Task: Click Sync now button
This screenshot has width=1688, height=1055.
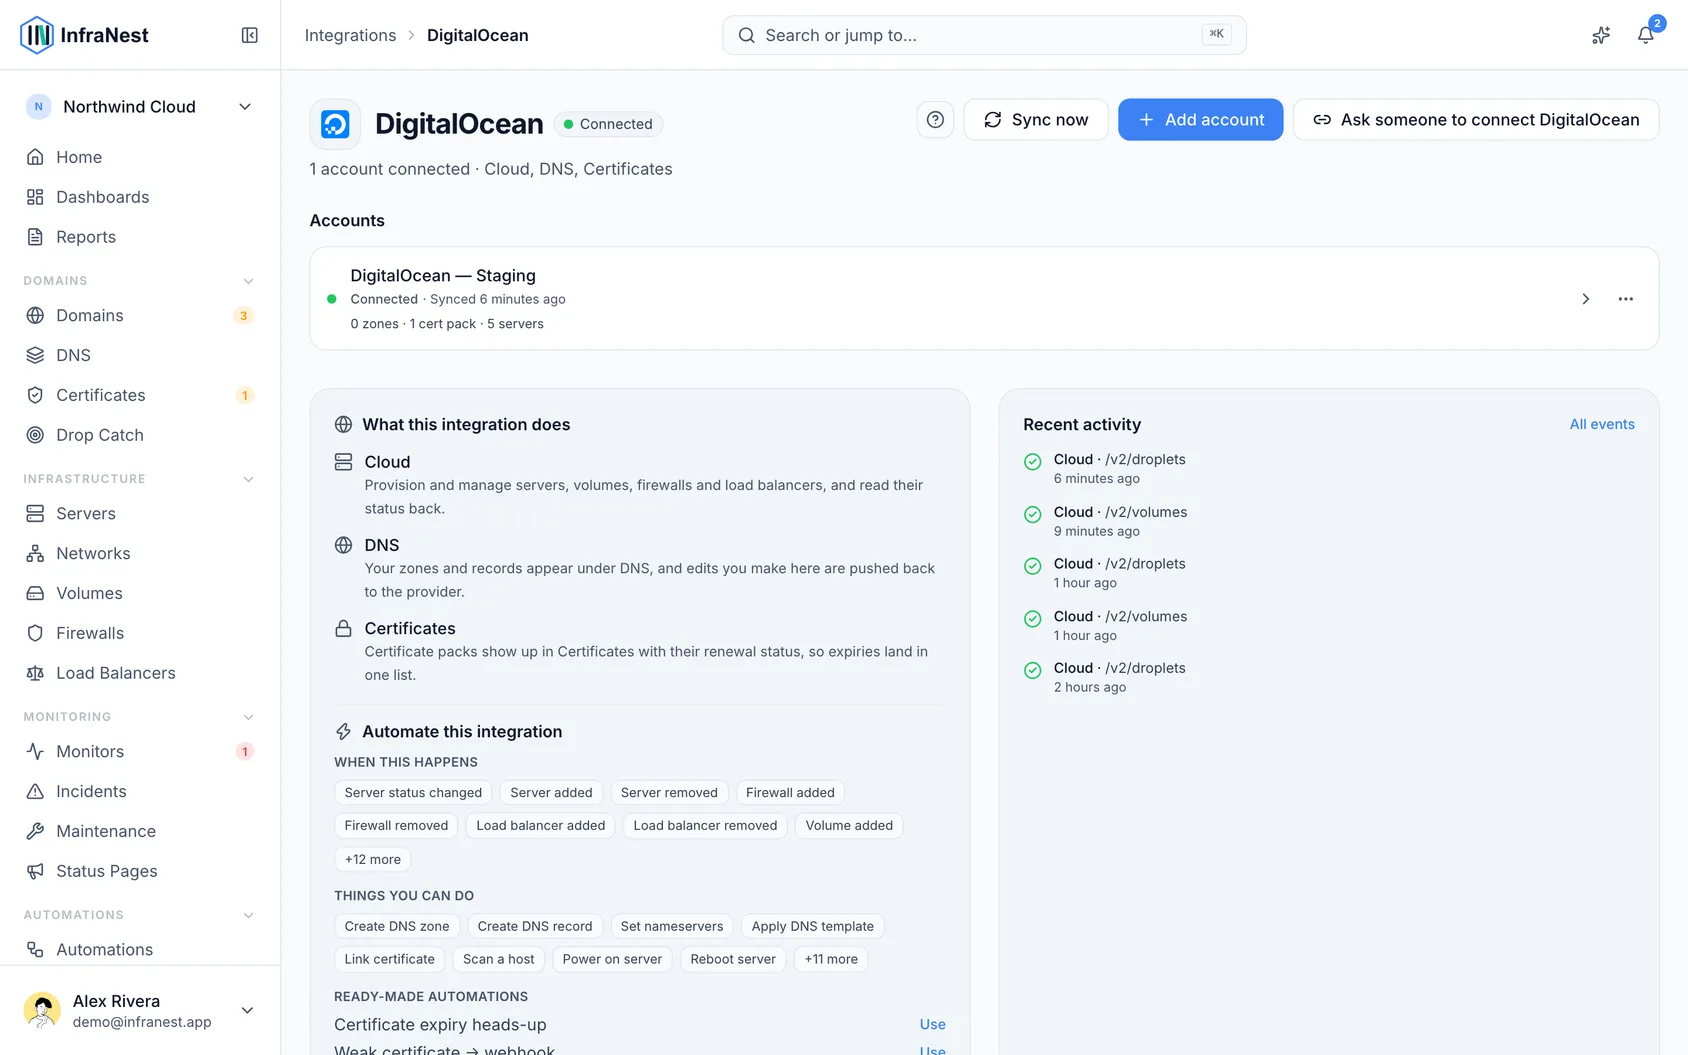Action: [x=1036, y=120]
